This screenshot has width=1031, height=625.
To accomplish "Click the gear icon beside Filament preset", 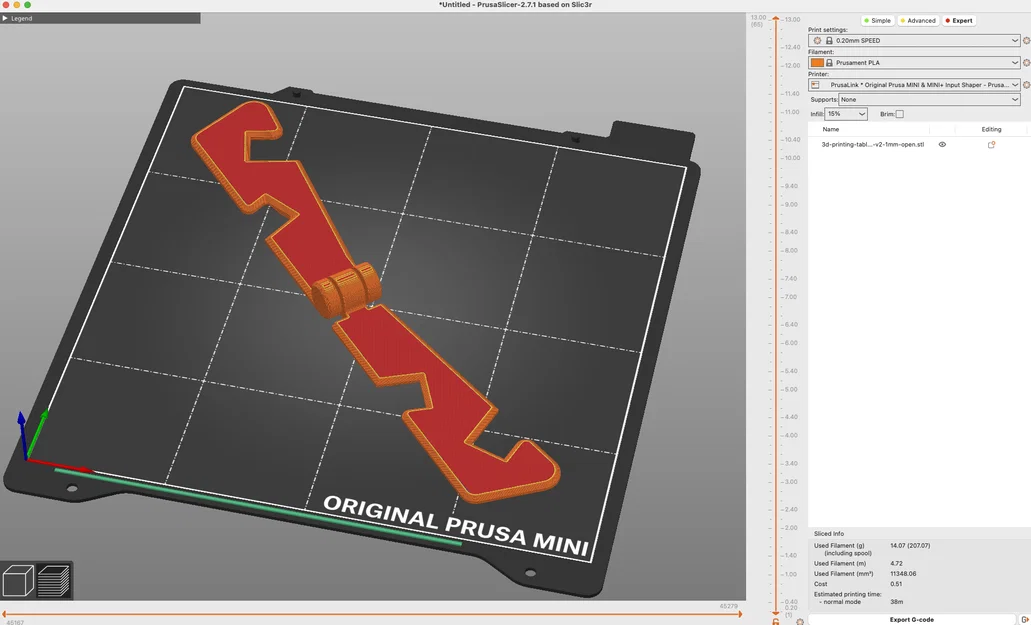I will click(x=1026, y=63).
